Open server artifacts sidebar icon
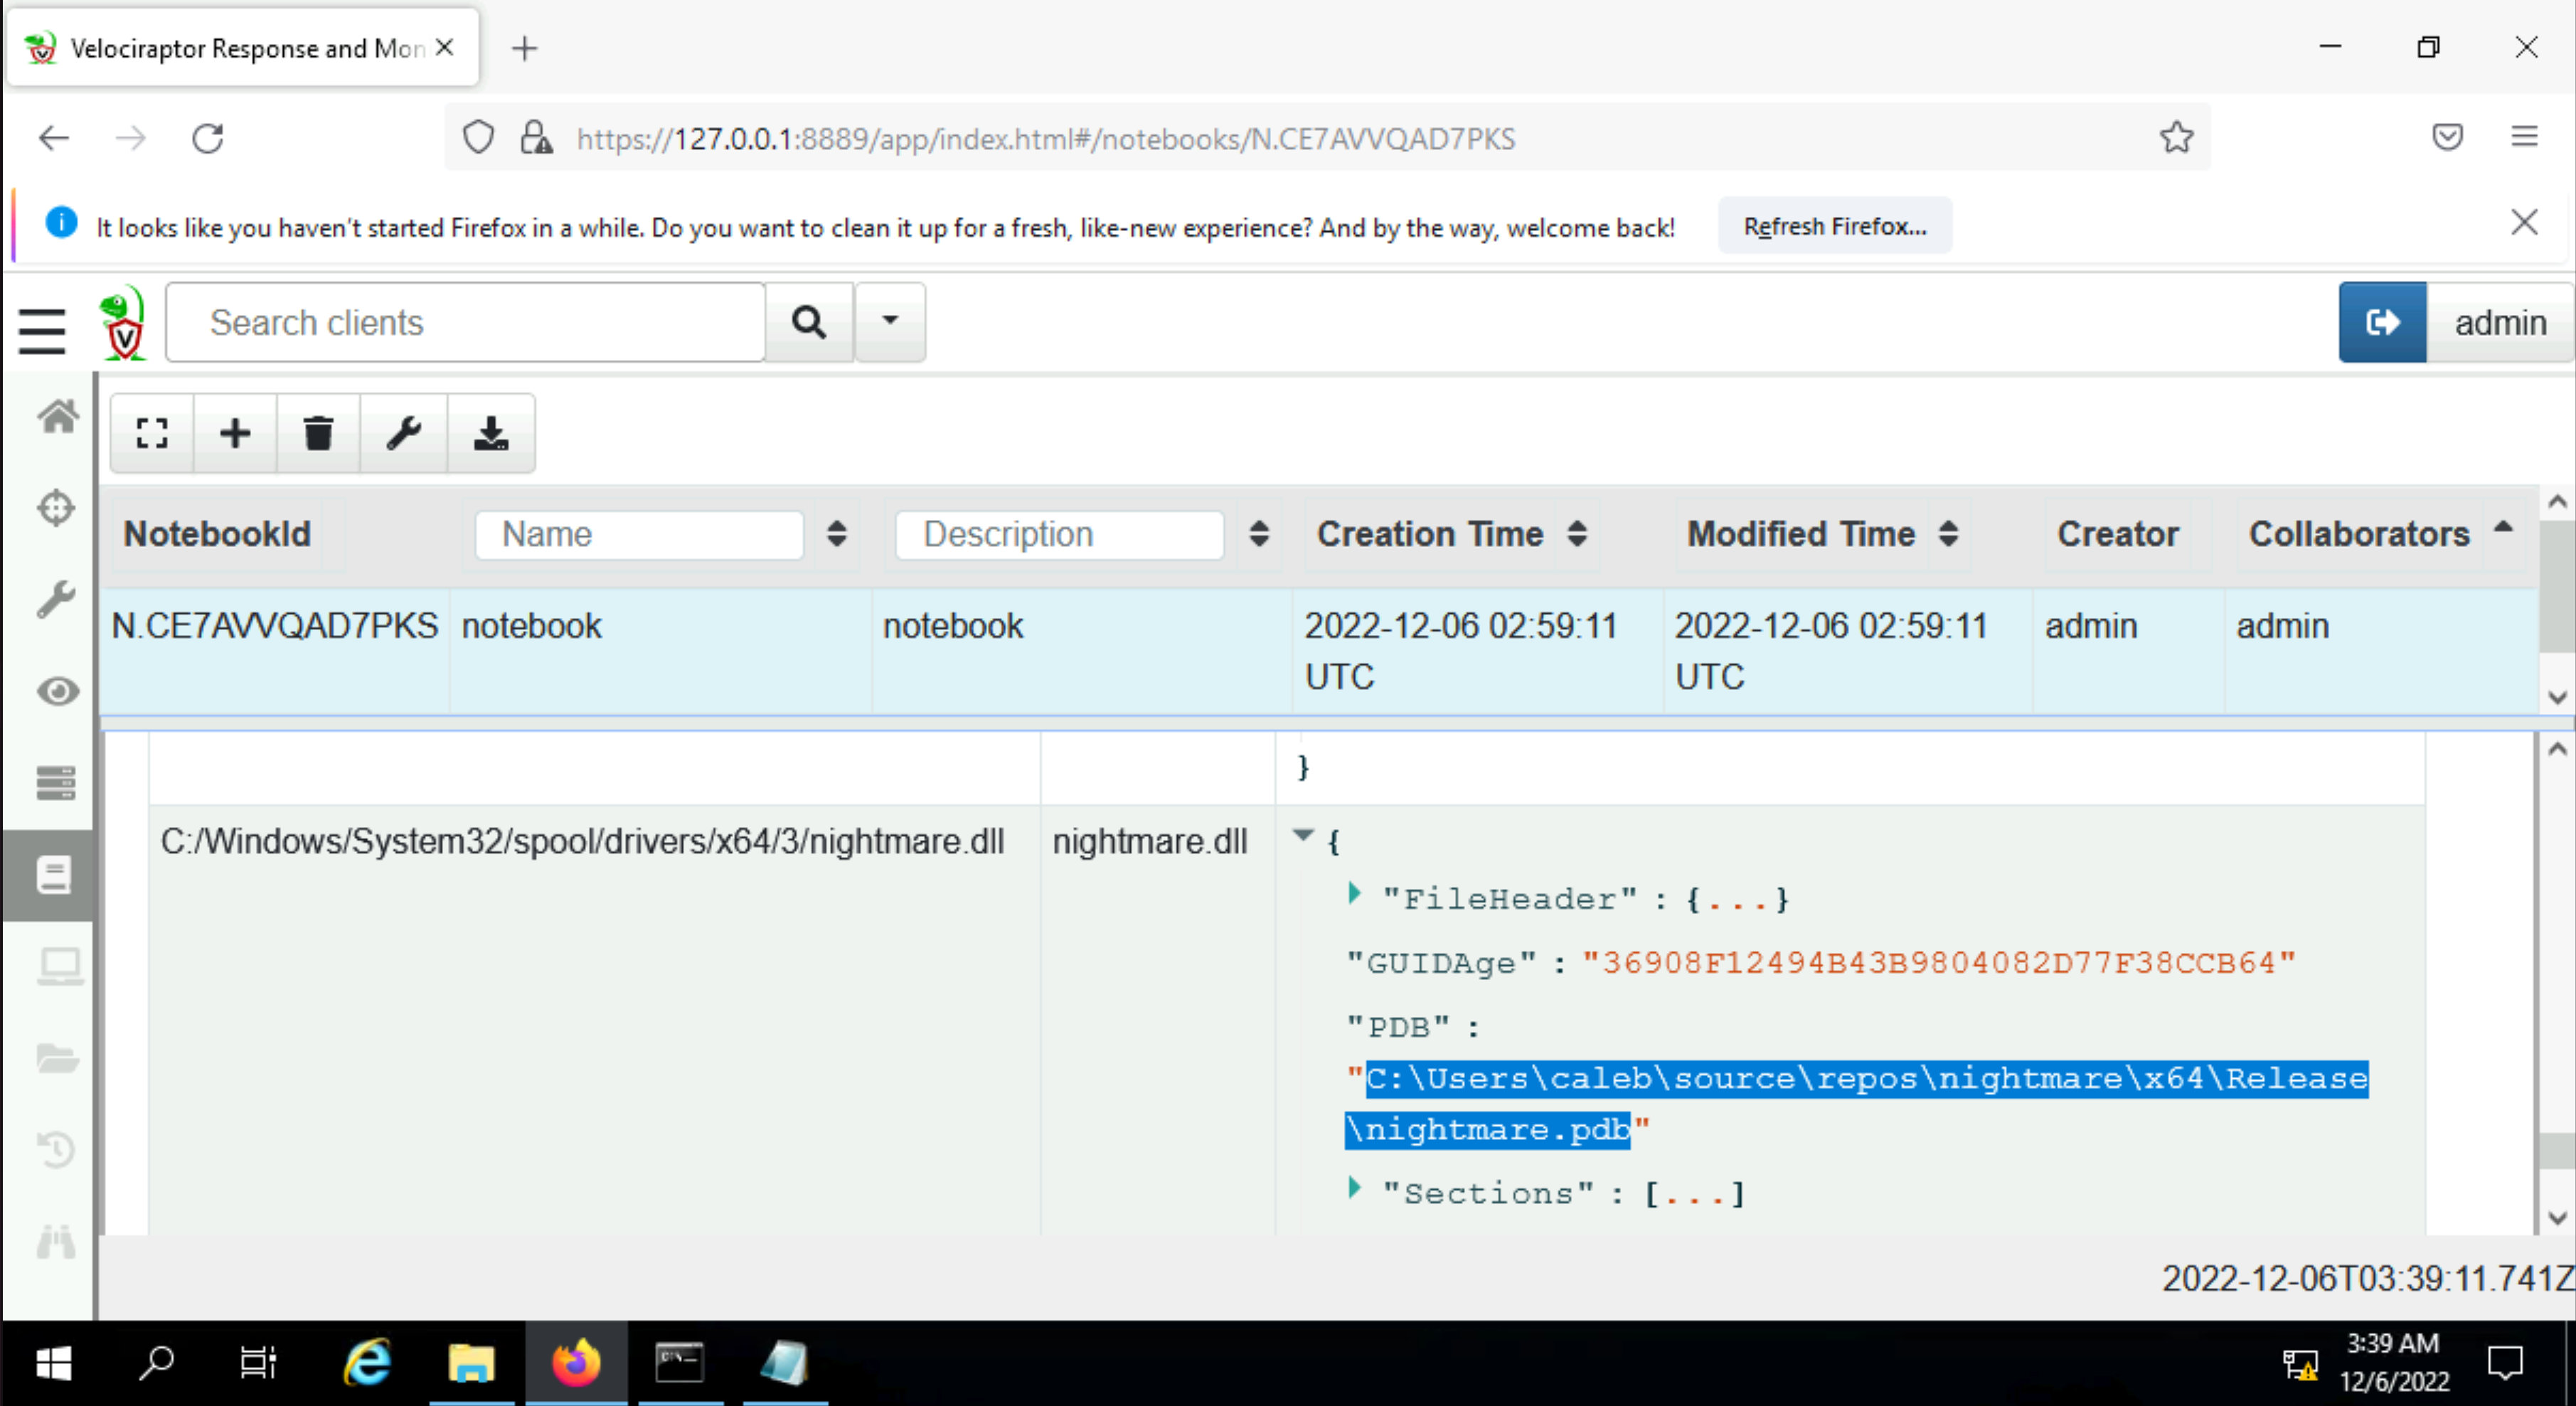Screen dimensions: 2576x1406 (x=56, y=782)
